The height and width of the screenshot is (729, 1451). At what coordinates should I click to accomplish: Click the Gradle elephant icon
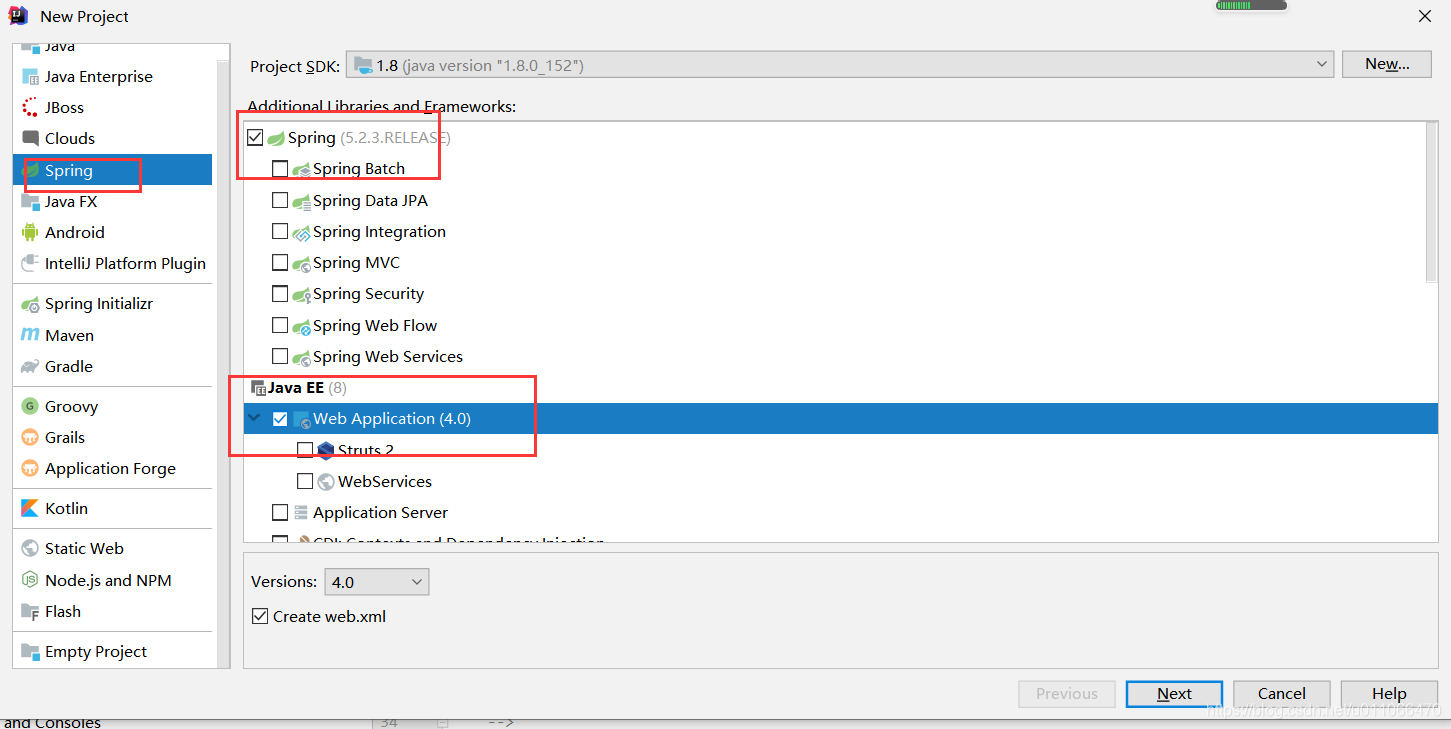click(x=30, y=367)
